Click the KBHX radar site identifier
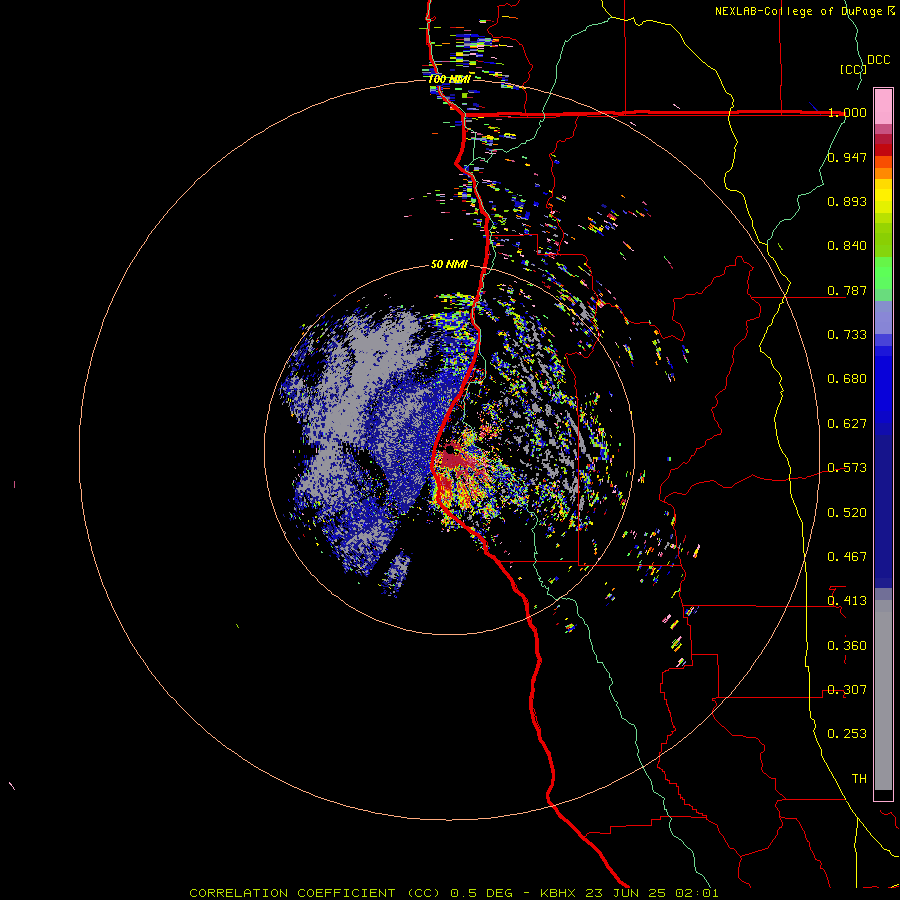 [x=559, y=893]
